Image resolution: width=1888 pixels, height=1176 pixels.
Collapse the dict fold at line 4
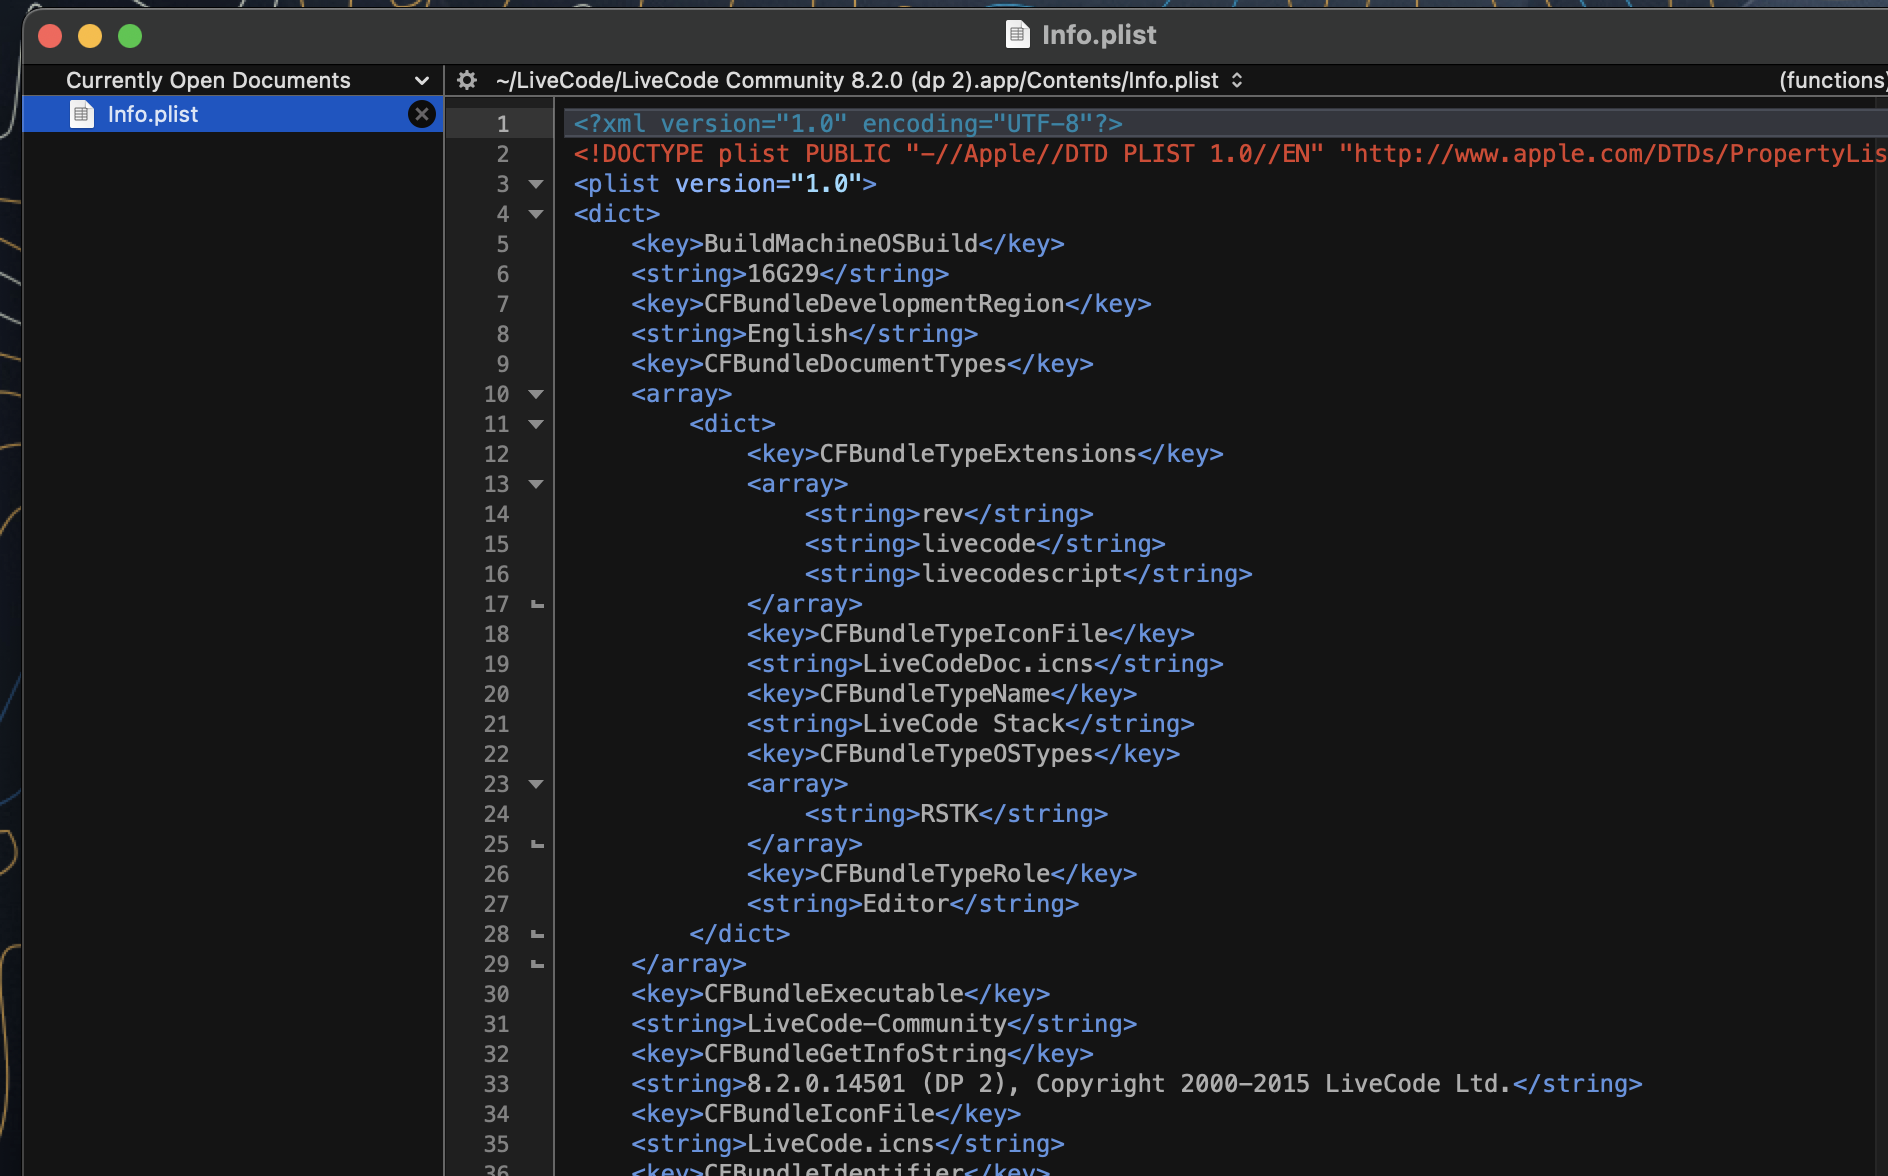(536, 214)
